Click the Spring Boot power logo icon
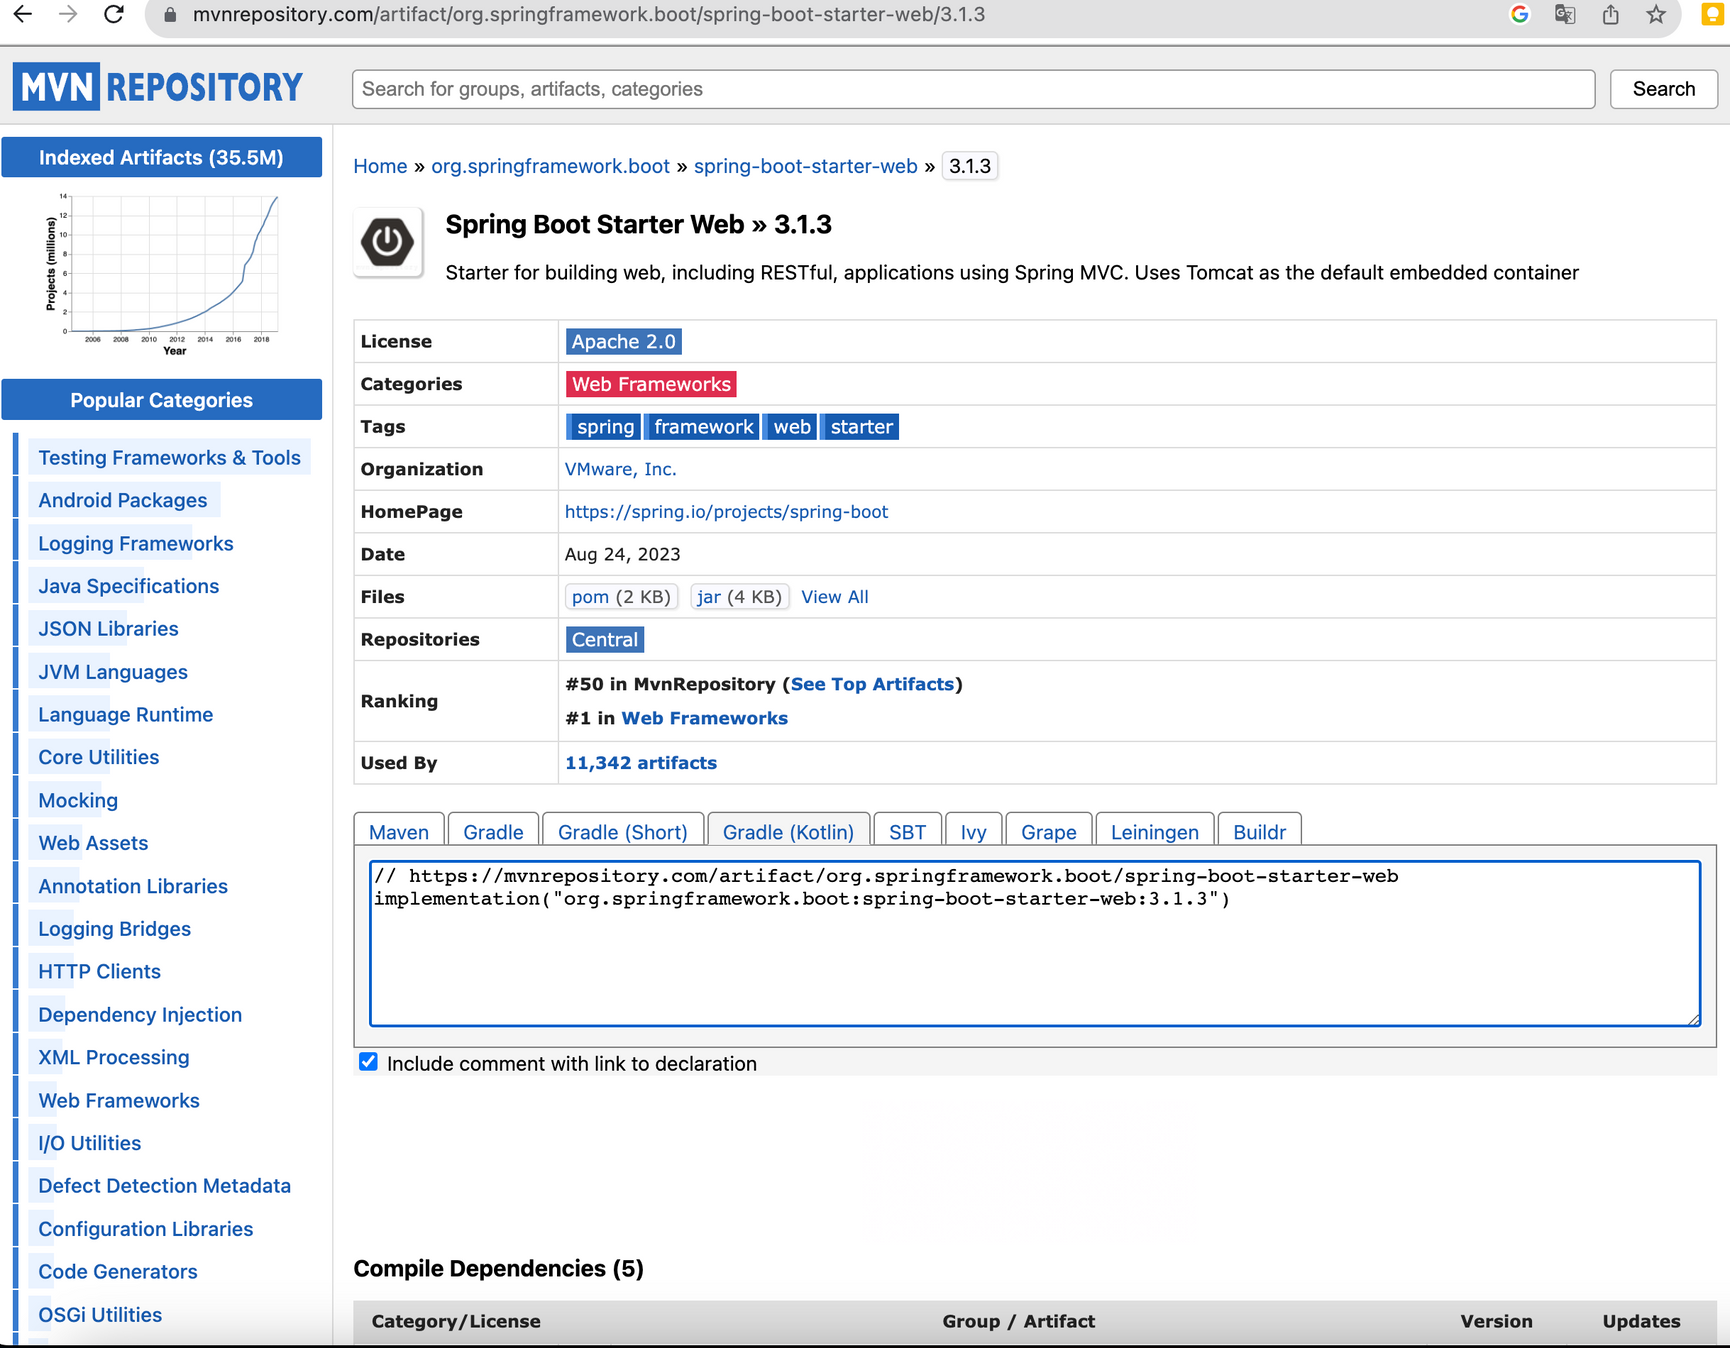The height and width of the screenshot is (1348, 1730). [x=388, y=242]
